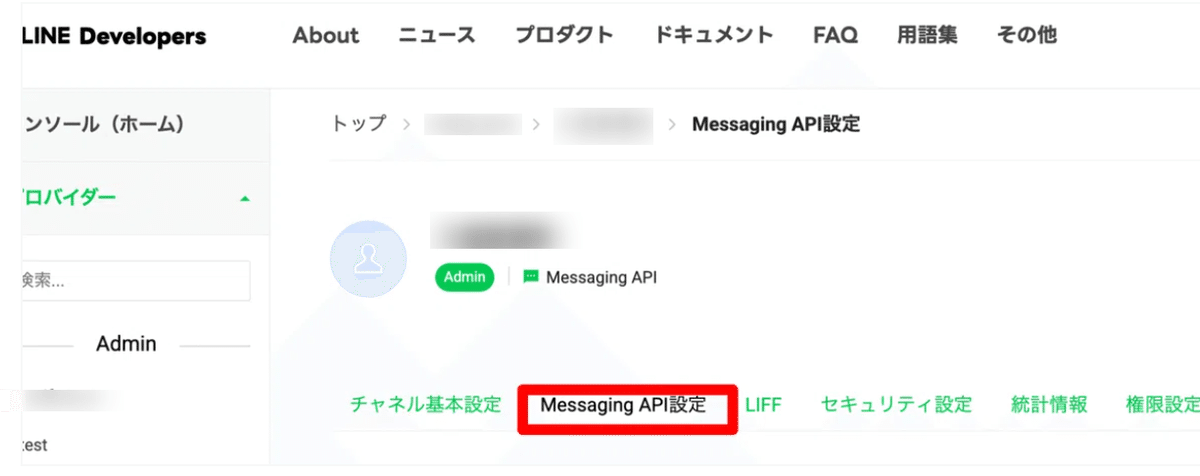
Task: Open the プロダクト menu
Action: 564,35
